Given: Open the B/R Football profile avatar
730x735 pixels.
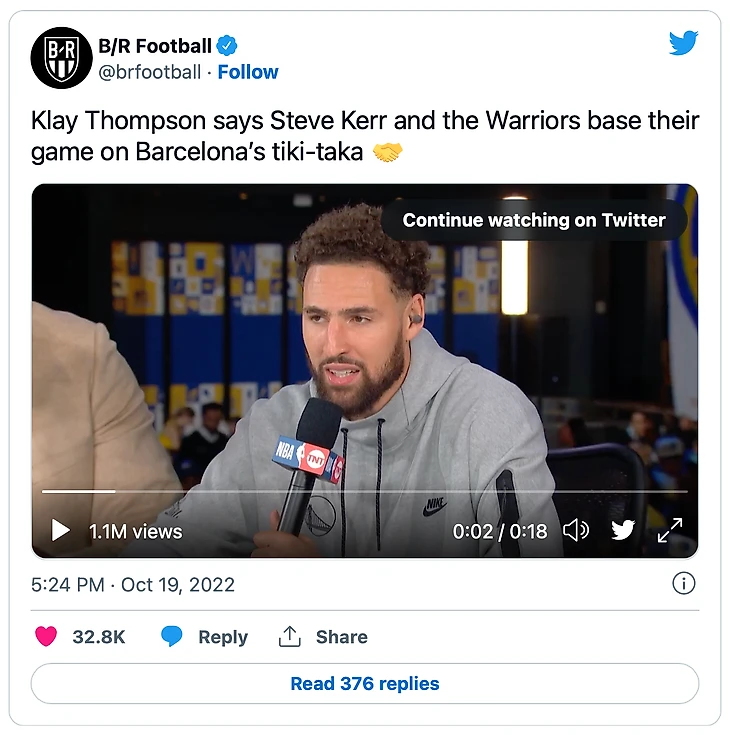Looking at the screenshot, I should tap(62, 58).
